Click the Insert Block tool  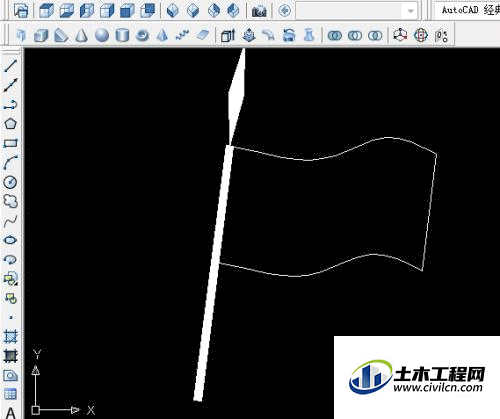click(x=10, y=279)
